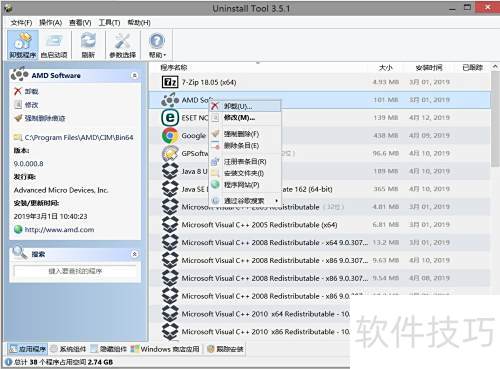Open the 文件(F) menu
500x369 pixels.
[x=21, y=23]
